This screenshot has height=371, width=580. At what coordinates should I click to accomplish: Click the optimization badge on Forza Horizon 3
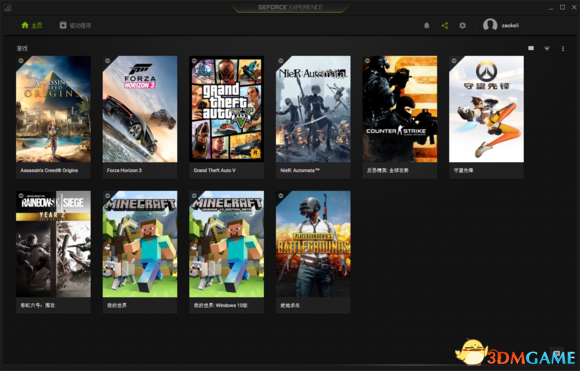point(107,61)
